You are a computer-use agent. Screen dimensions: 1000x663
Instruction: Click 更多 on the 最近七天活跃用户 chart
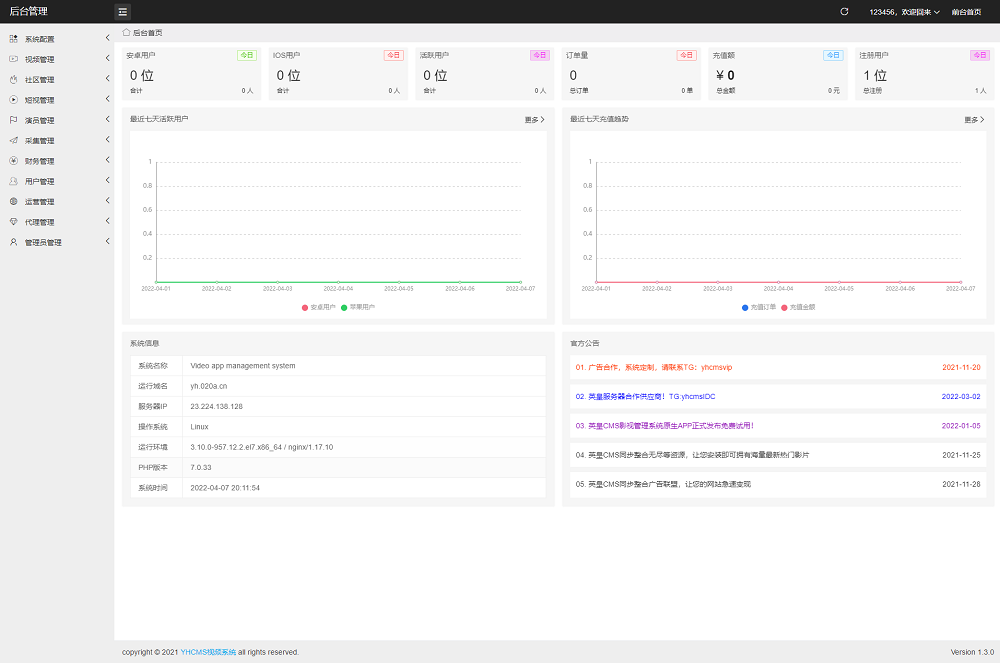point(535,120)
